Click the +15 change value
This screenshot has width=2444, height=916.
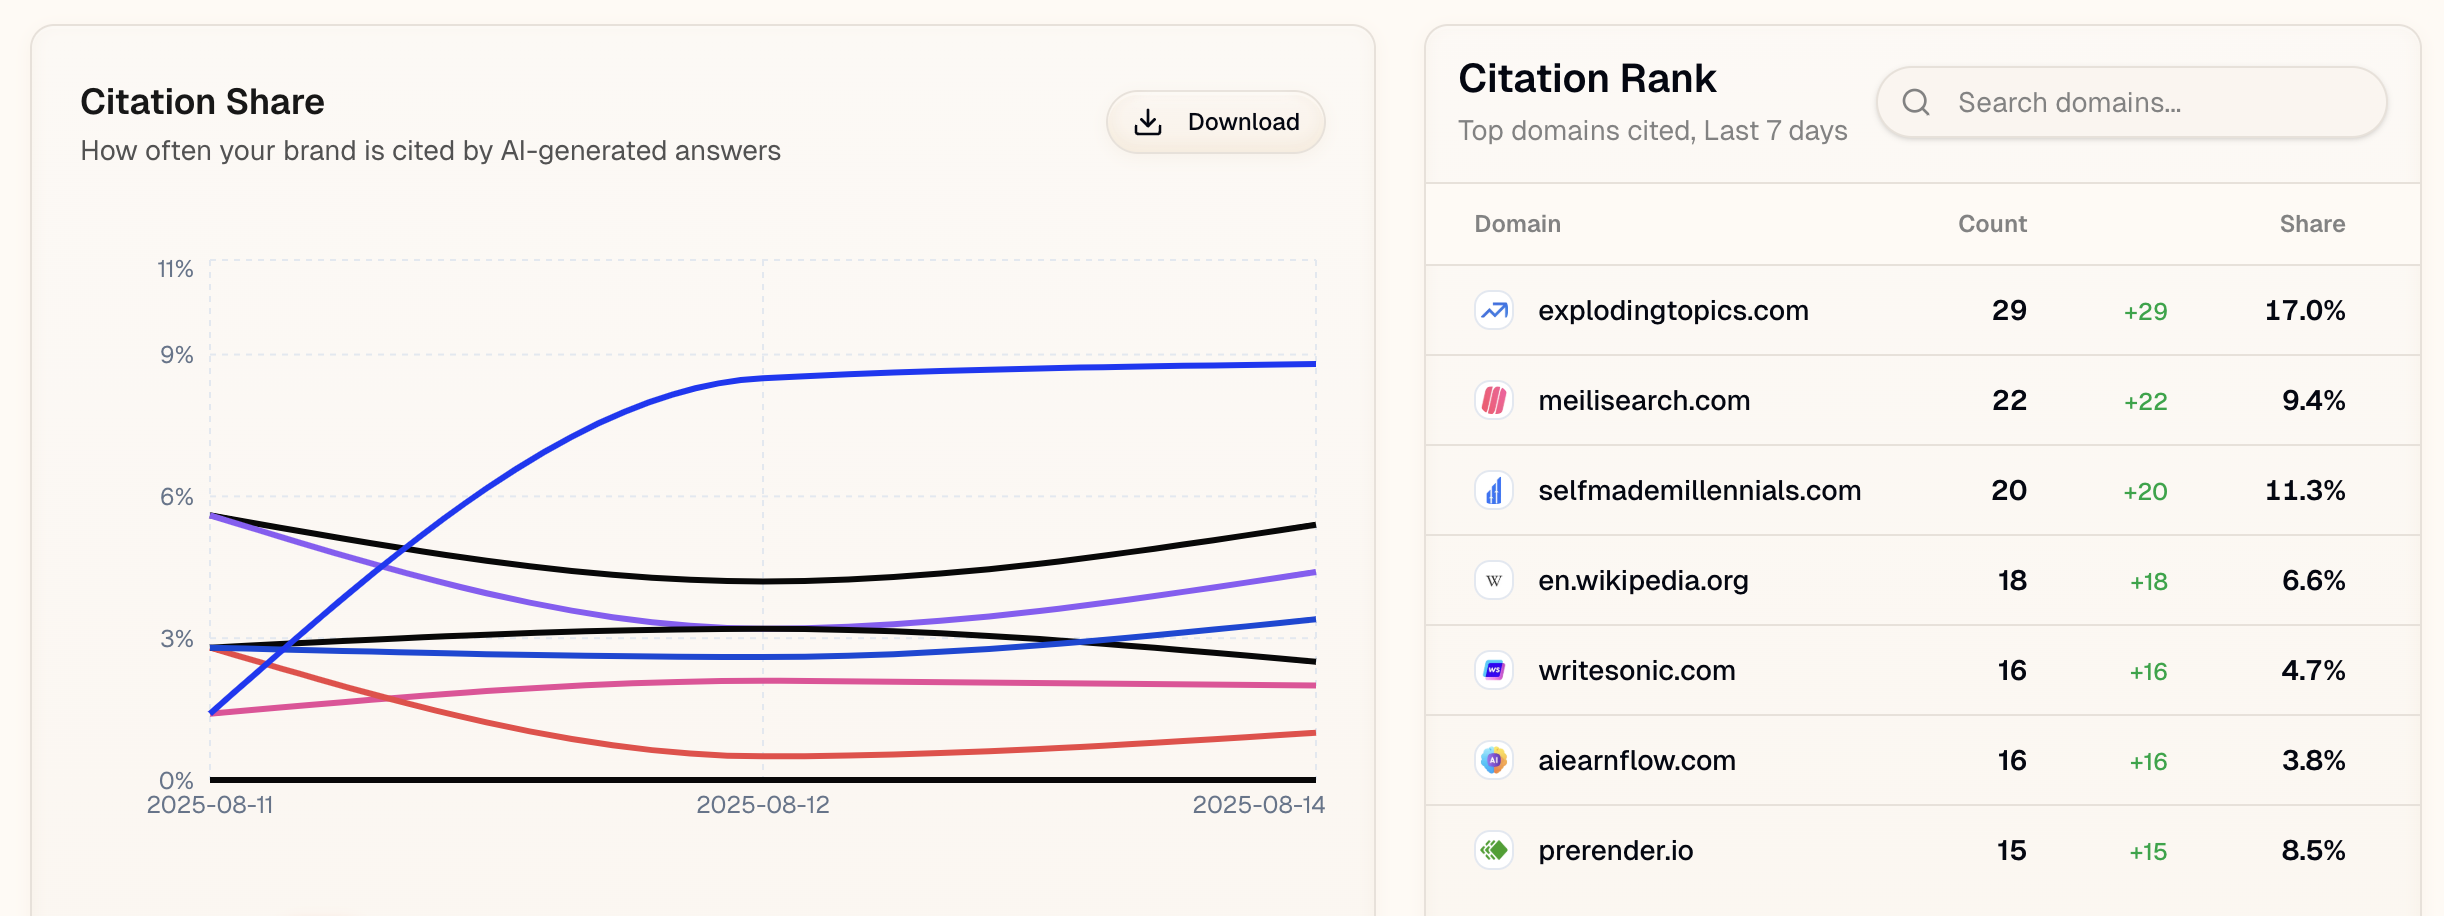click(2148, 852)
